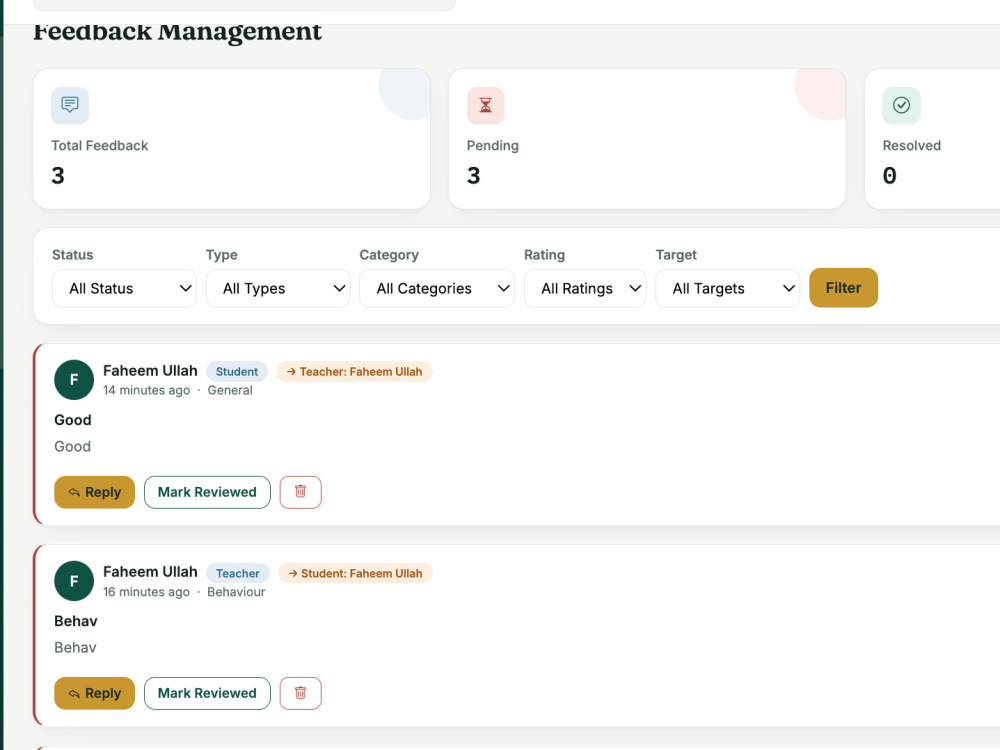This screenshot has width=1000, height=750.
Task: Mark the Behav feedback as reviewed
Action: 207,693
